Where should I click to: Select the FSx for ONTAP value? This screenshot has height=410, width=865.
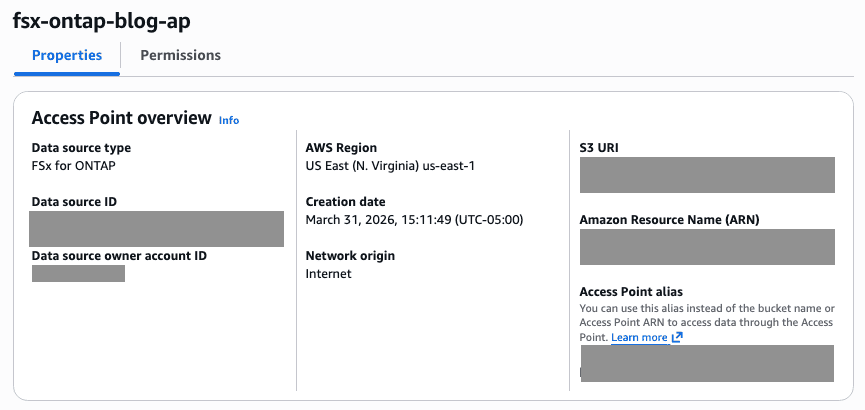coord(74,166)
